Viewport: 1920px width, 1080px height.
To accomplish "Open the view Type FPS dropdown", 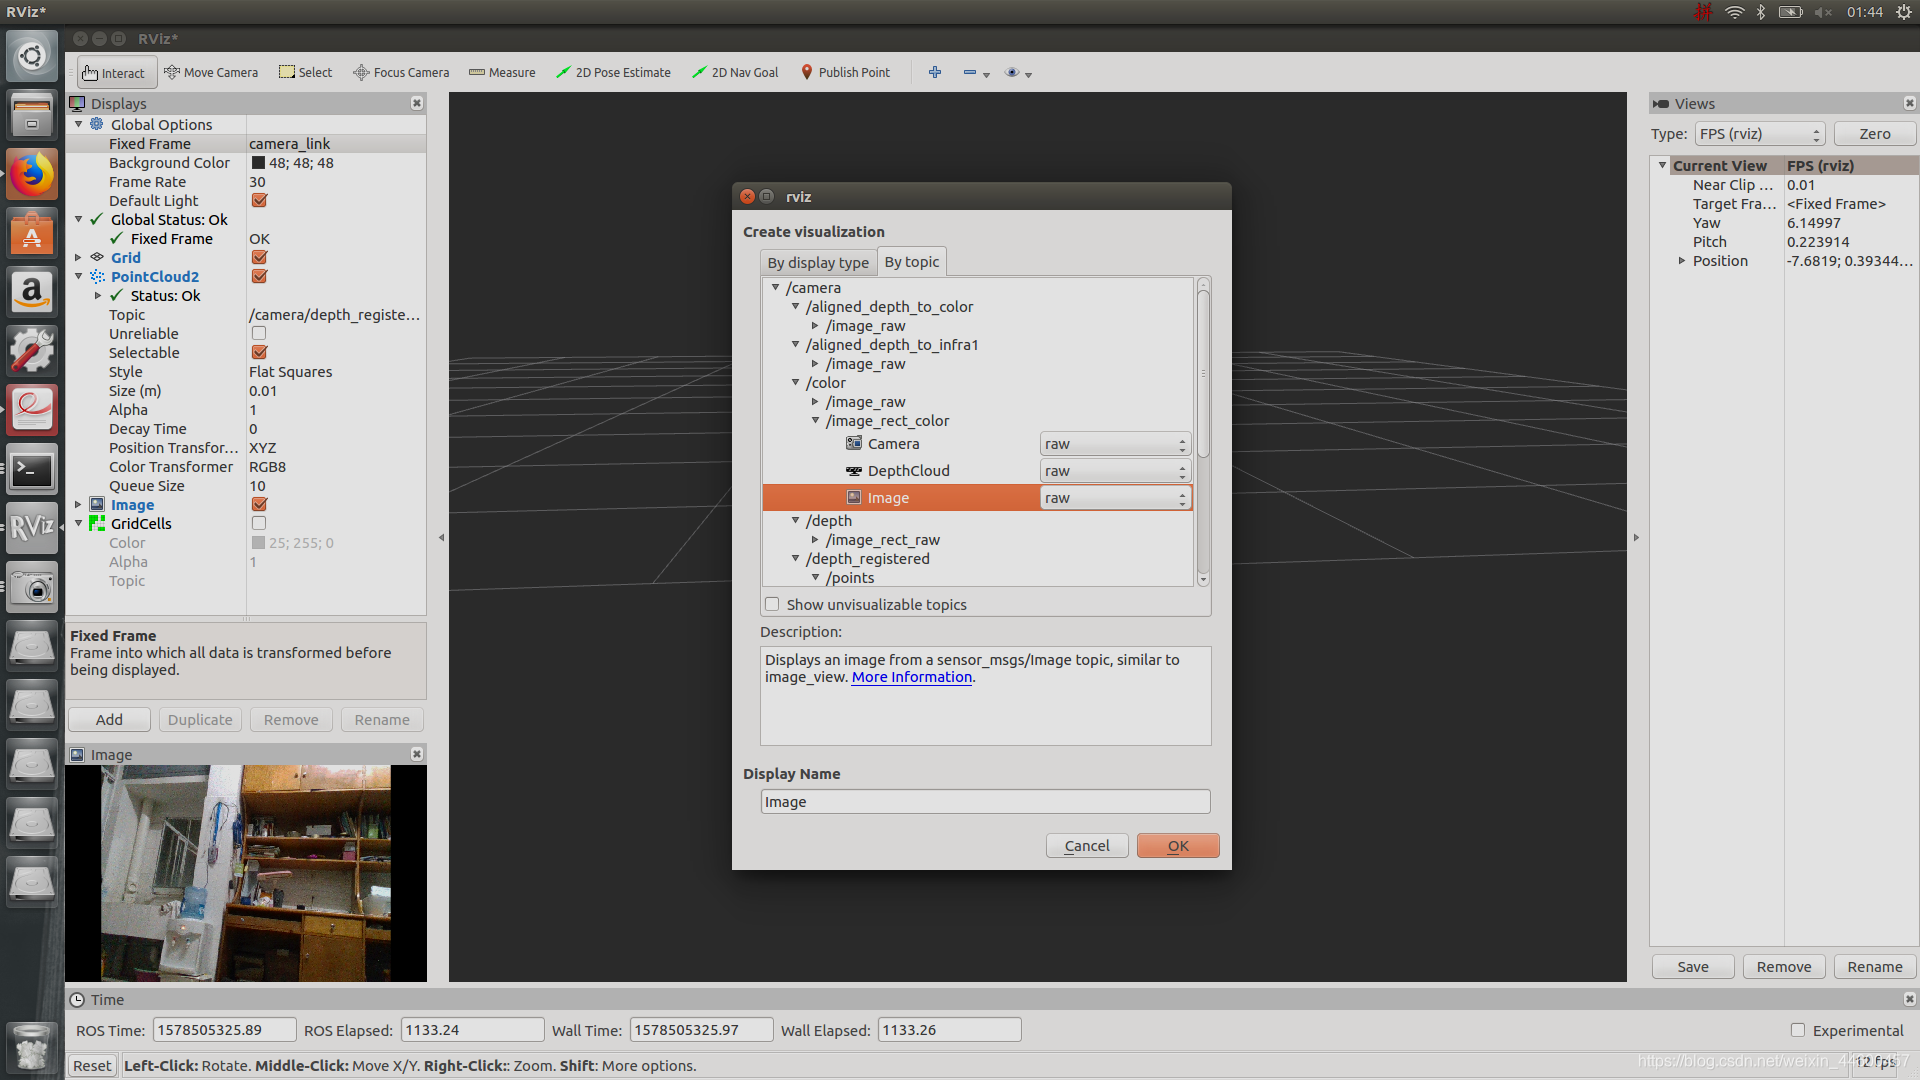I will pyautogui.click(x=1759, y=134).
